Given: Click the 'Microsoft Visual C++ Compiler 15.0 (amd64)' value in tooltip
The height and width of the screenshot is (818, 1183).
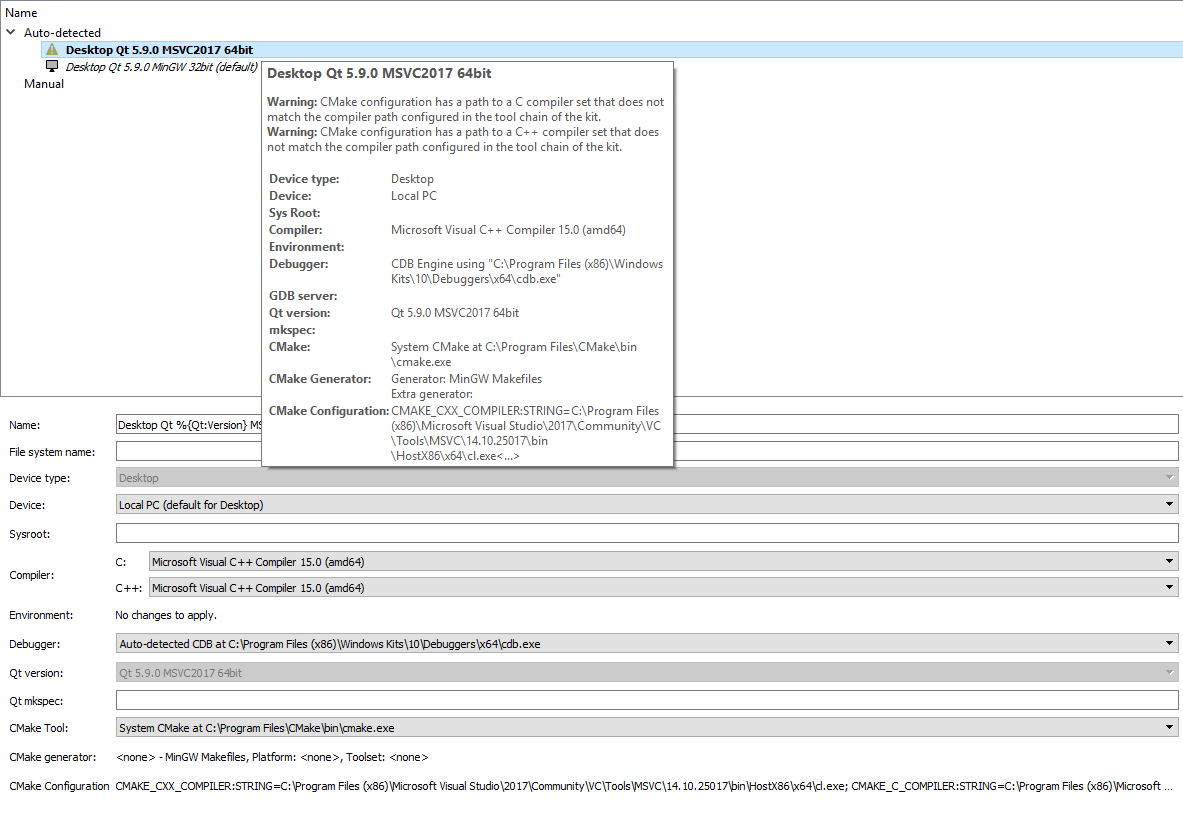Looking at the screenshot, I should (508, 229).
